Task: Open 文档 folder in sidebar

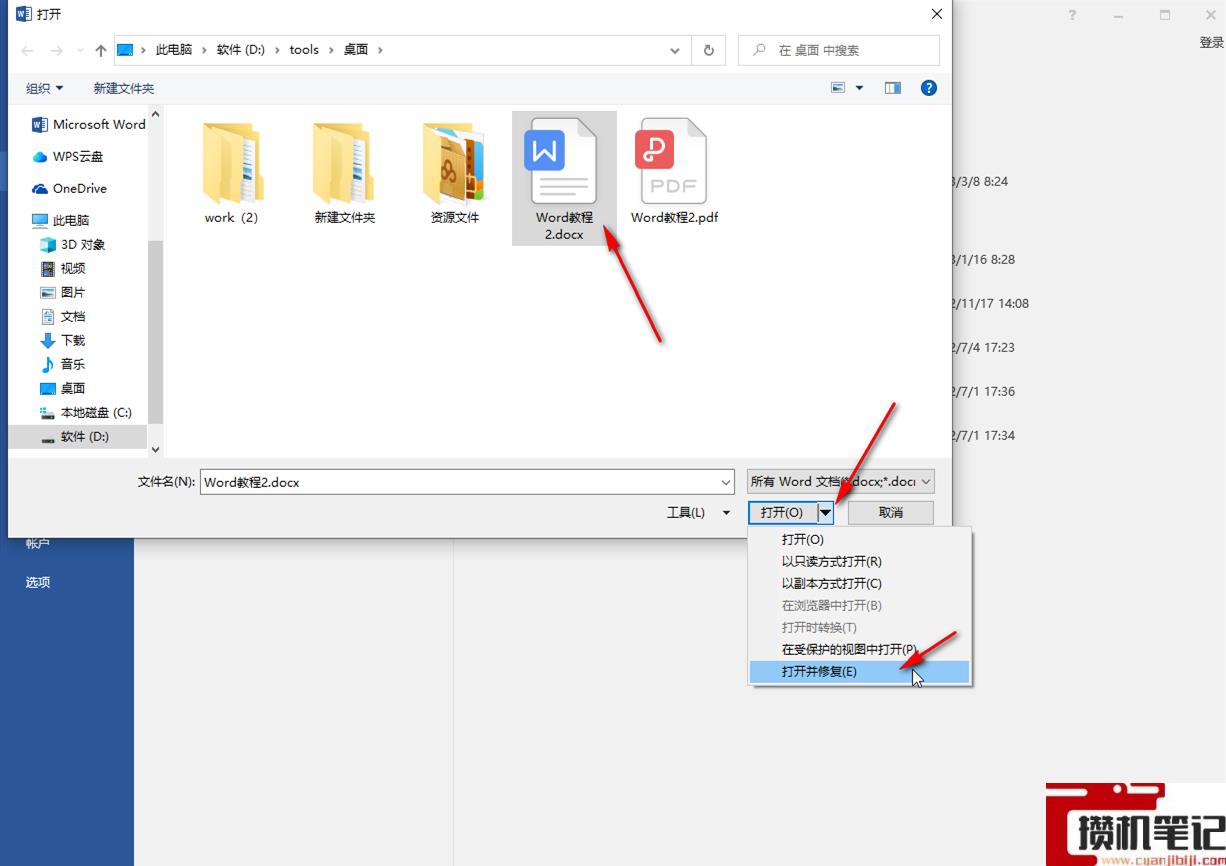Action: pos(62,316)
